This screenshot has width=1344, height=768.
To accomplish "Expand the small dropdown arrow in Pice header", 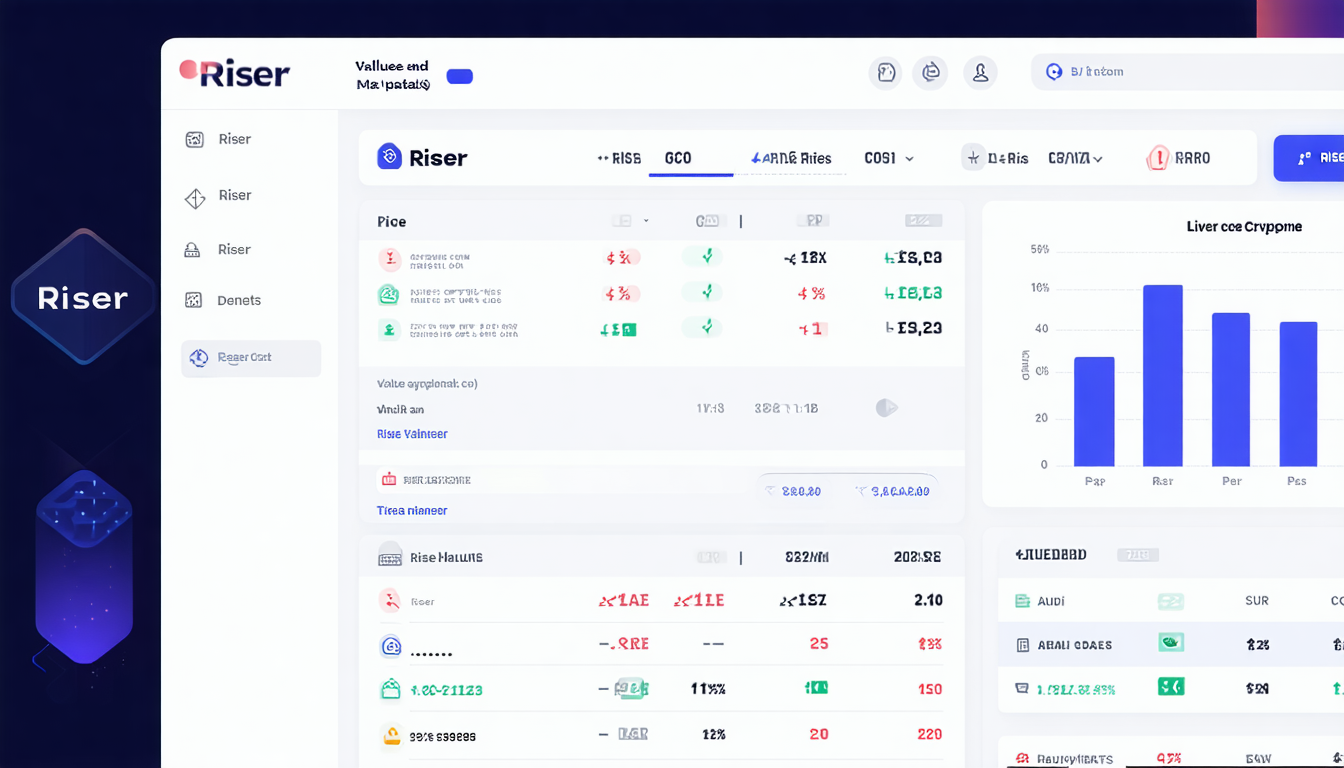I will [646, 221].
